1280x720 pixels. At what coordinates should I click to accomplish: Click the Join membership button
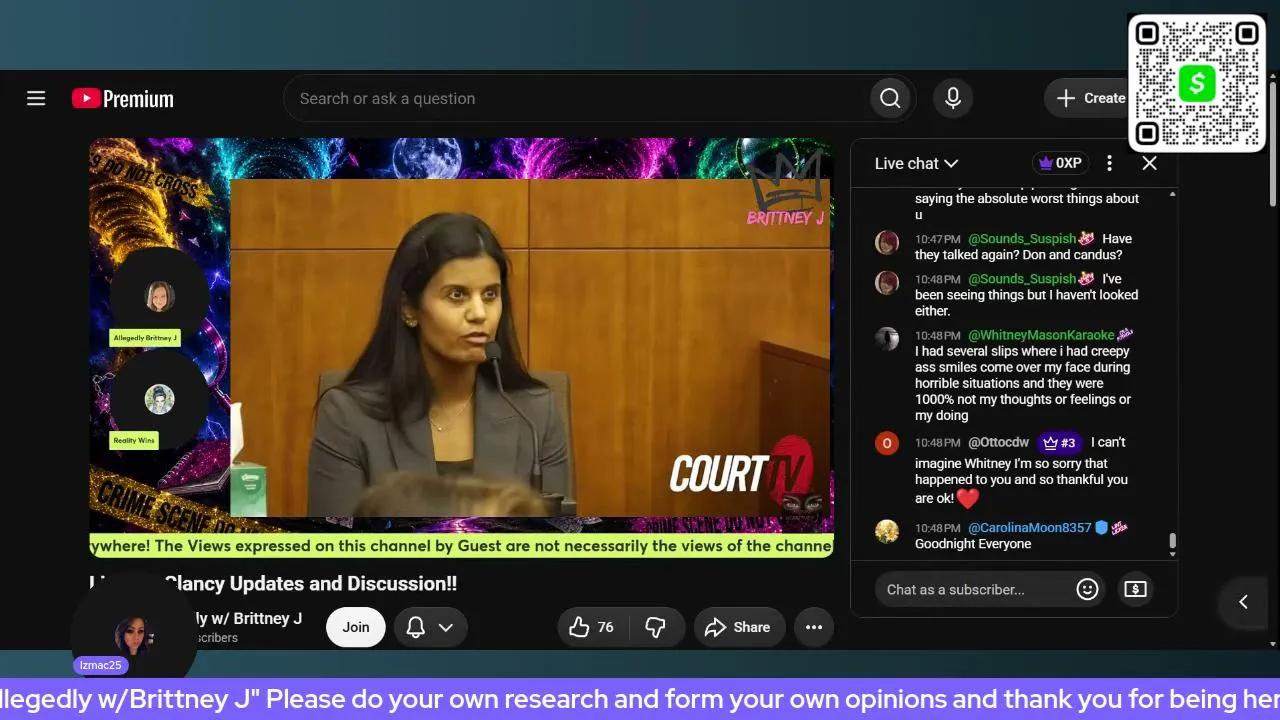[356, 627]
